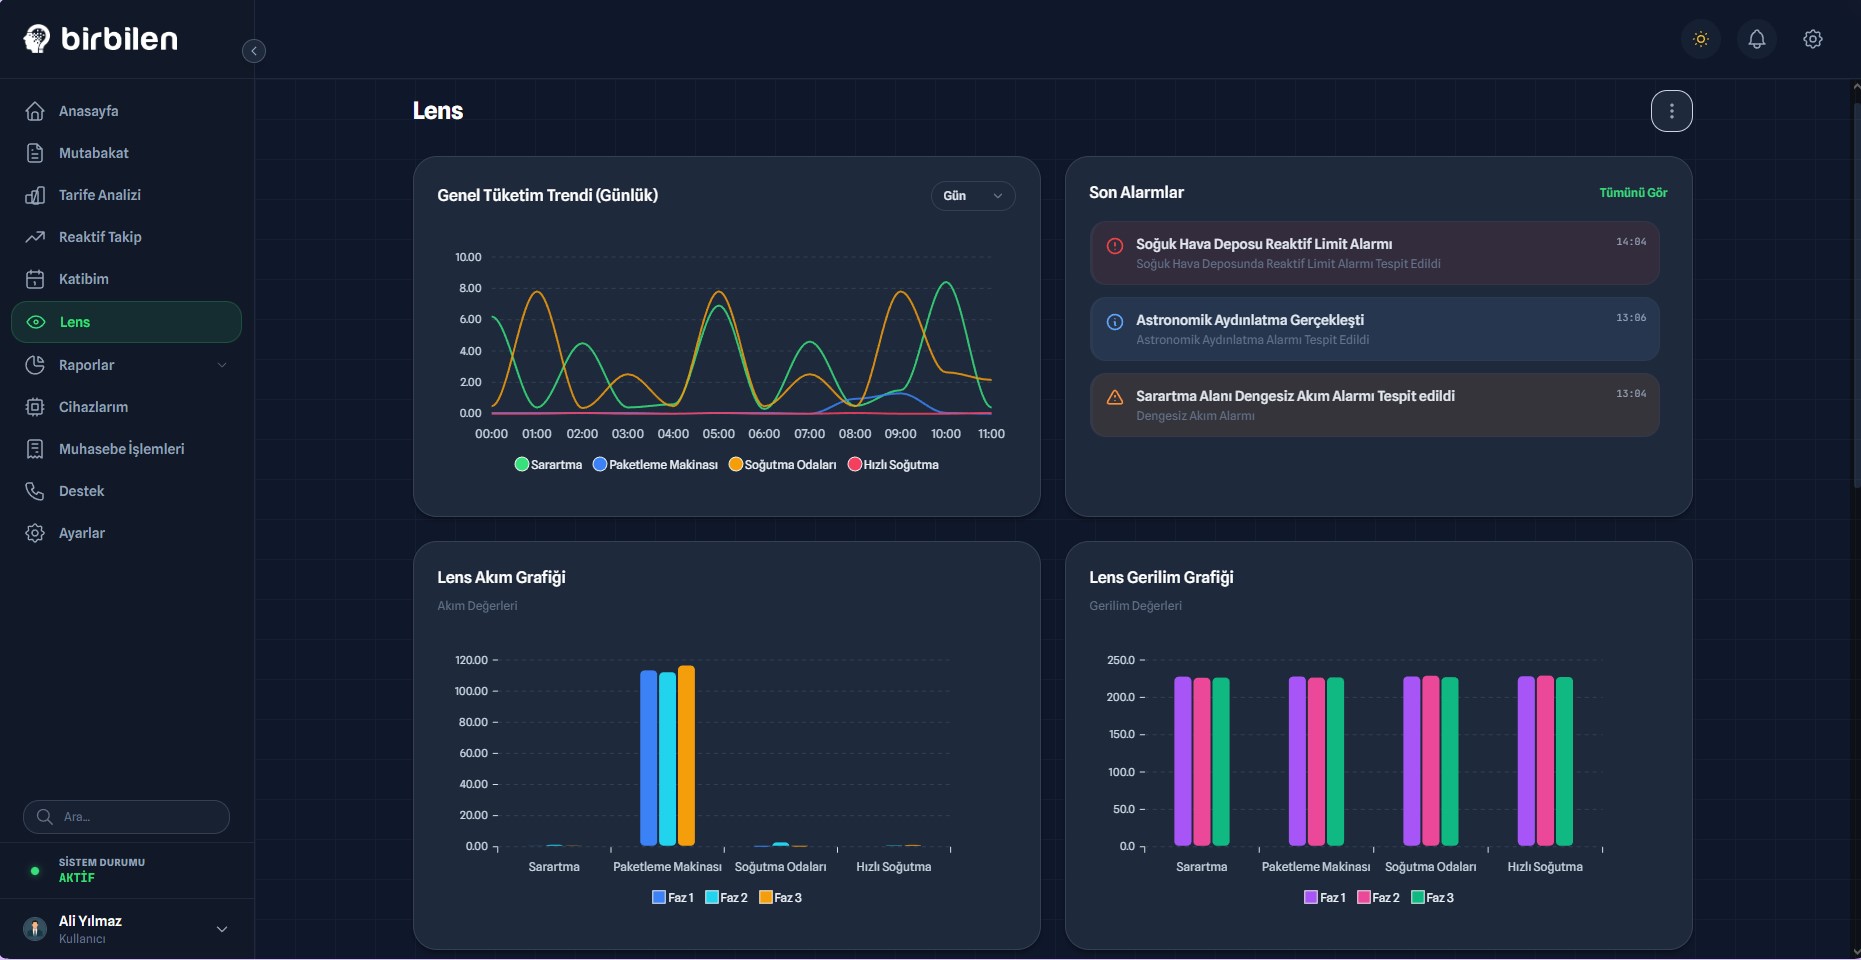Click the Faz 1 blue legend swatch
The width and height of the screenshot is (1861, 960).
659,898
